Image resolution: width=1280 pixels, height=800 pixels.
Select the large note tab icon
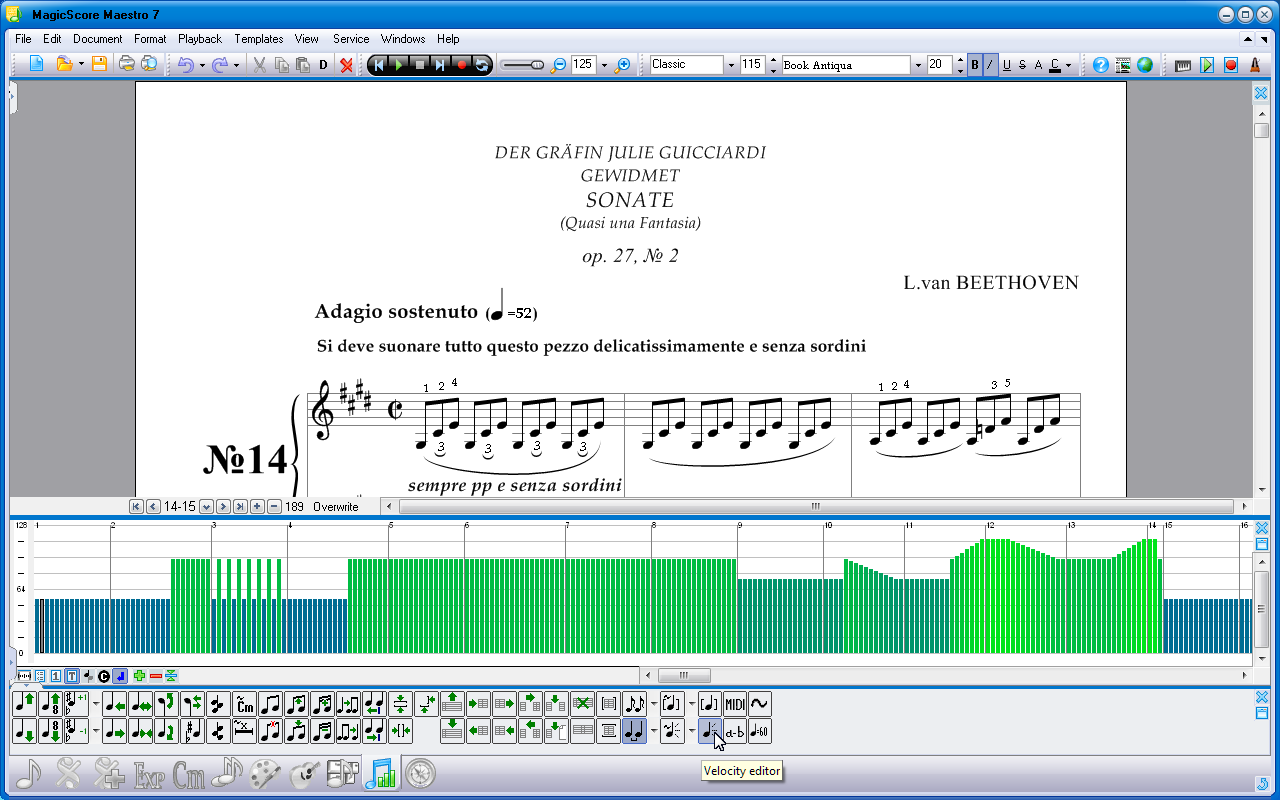pyautogui.click(x=29, y=773)
